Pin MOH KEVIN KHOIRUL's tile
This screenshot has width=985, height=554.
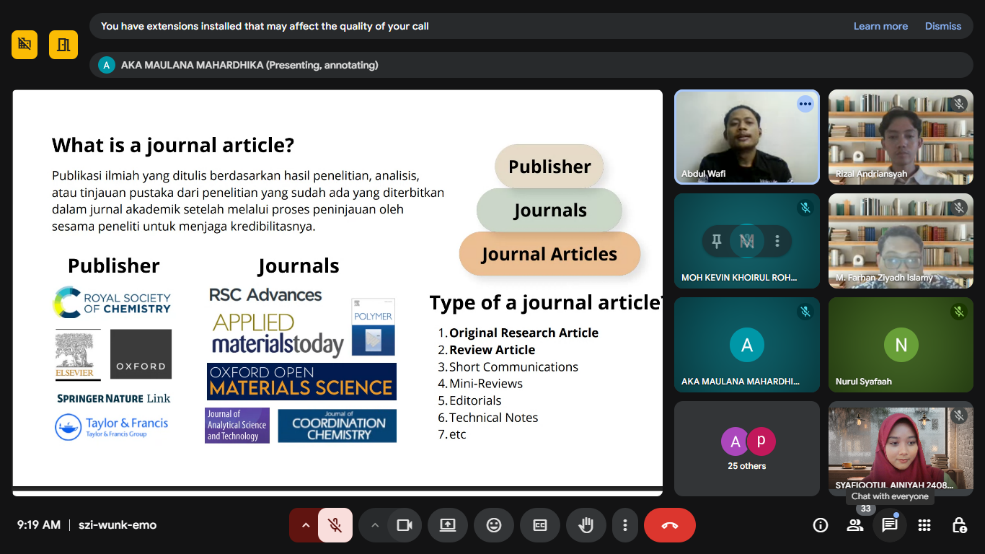click(x=716, y=240)
